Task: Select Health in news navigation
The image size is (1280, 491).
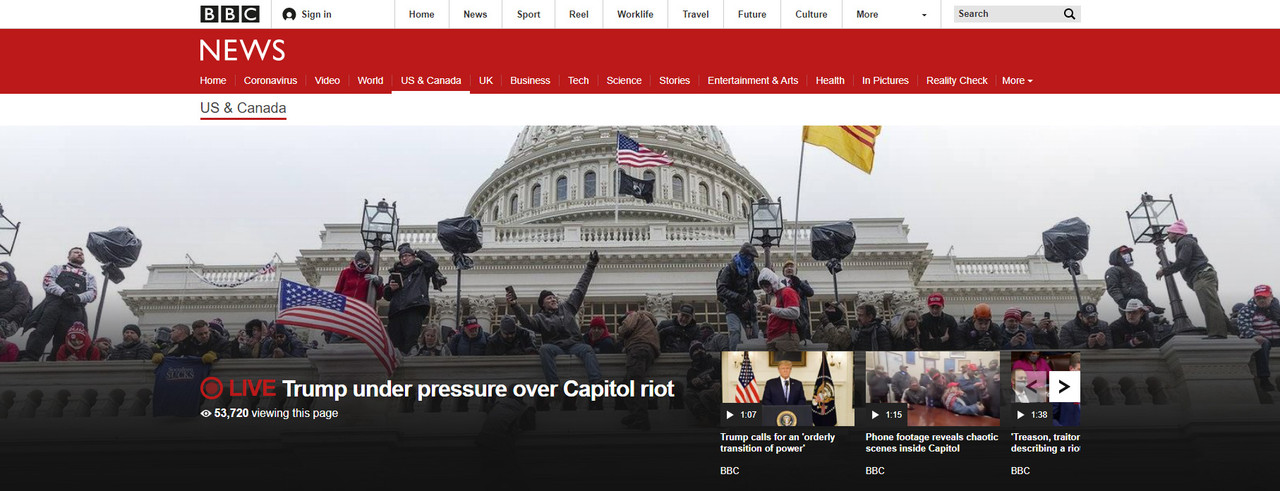Action: pos(830,80)
